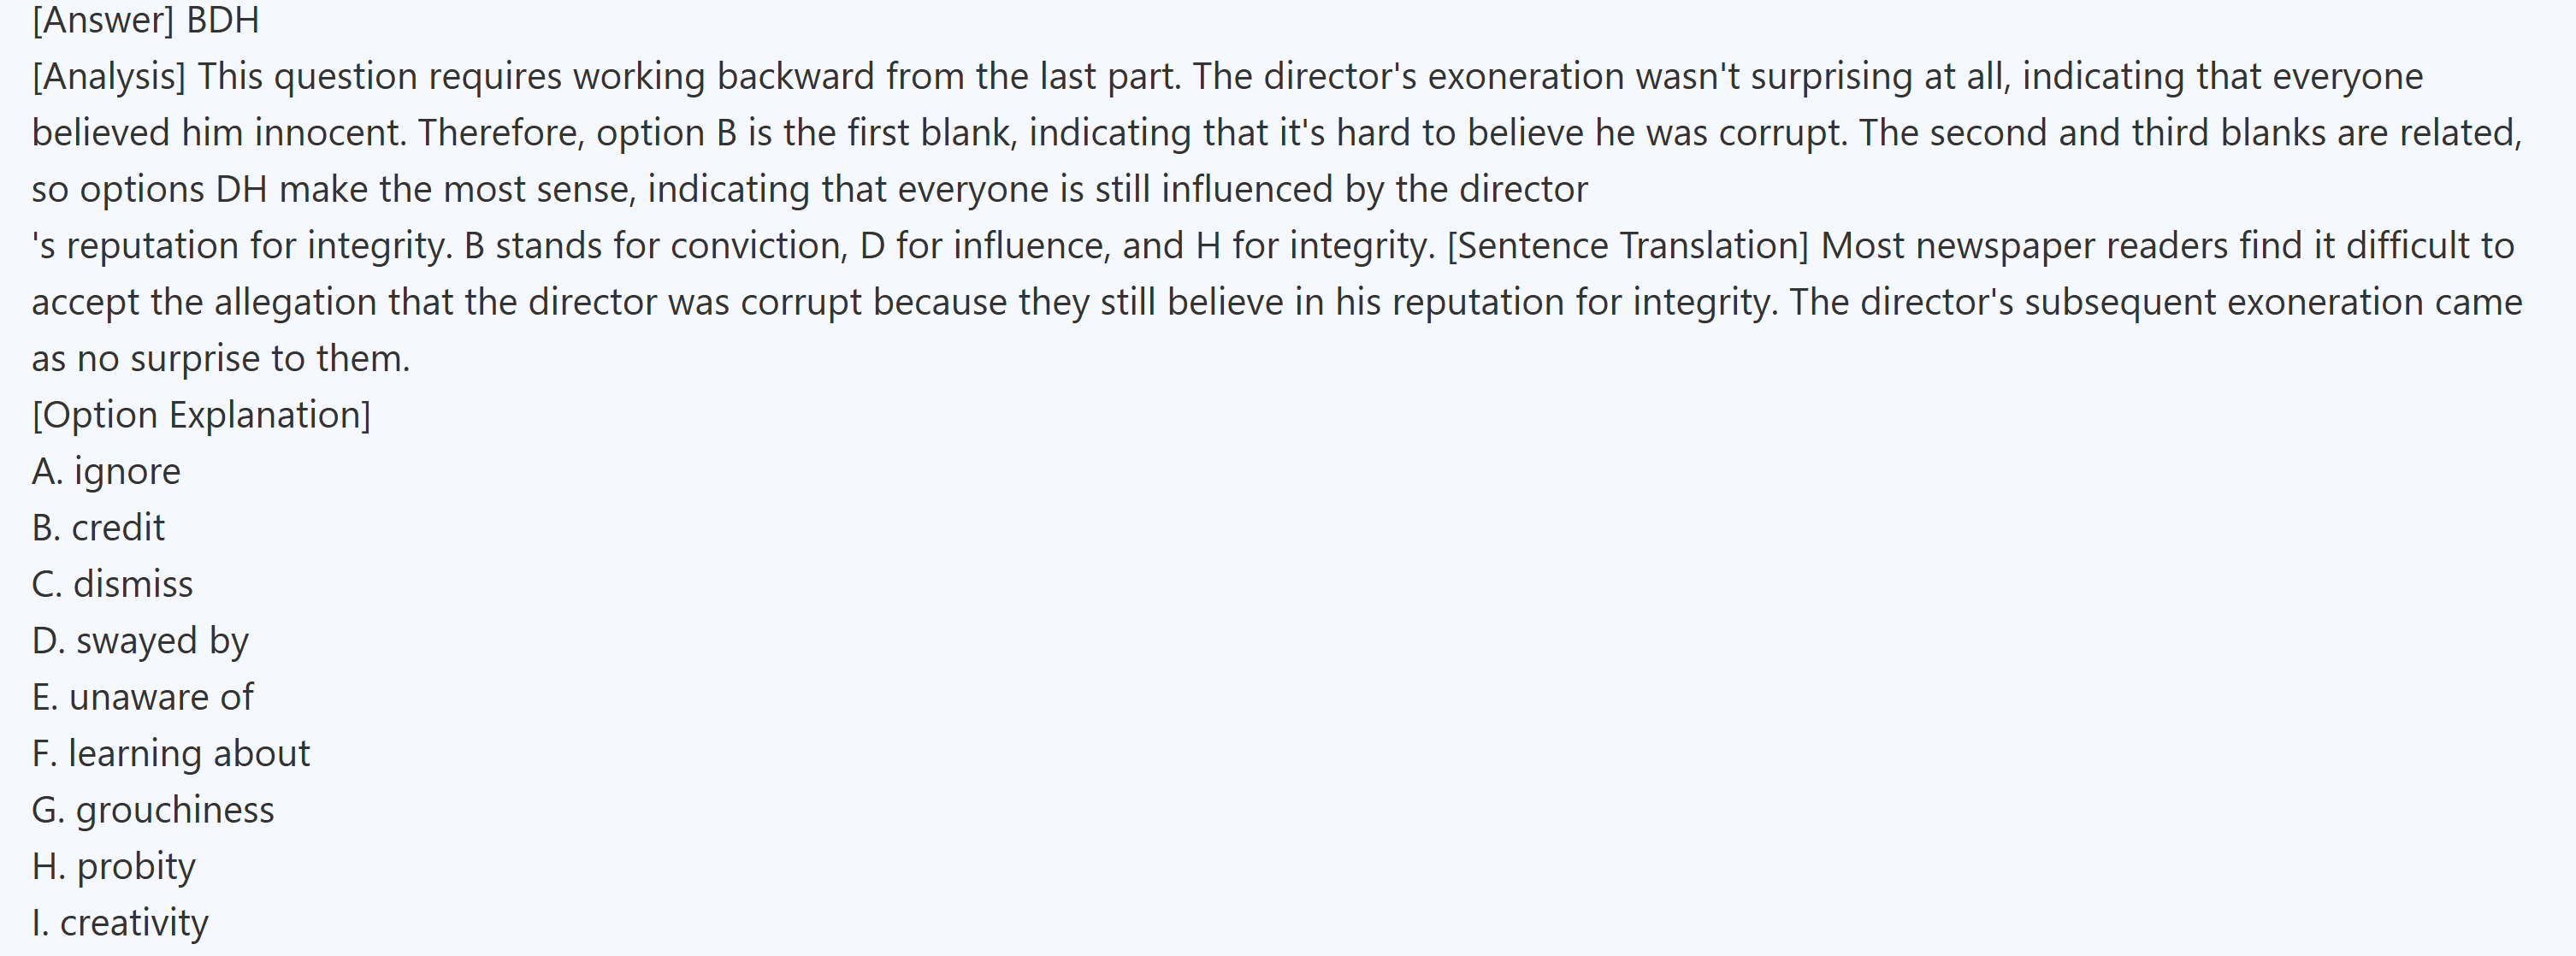Viewport: 2576px width, 956px height.
Task: Click the "[Option Explanation]" heading
Action: pyautogui.click(x=201, y=415)
